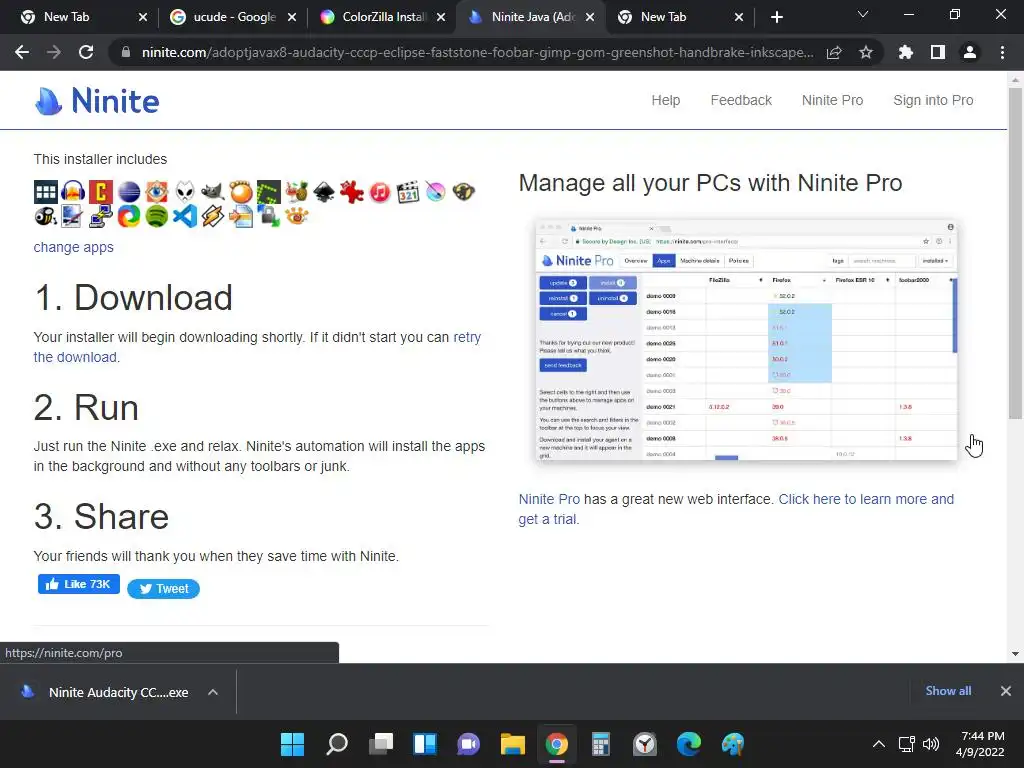Toggle Chrome side panel
The image size is (1024, 768).
(x=938, y=52)
